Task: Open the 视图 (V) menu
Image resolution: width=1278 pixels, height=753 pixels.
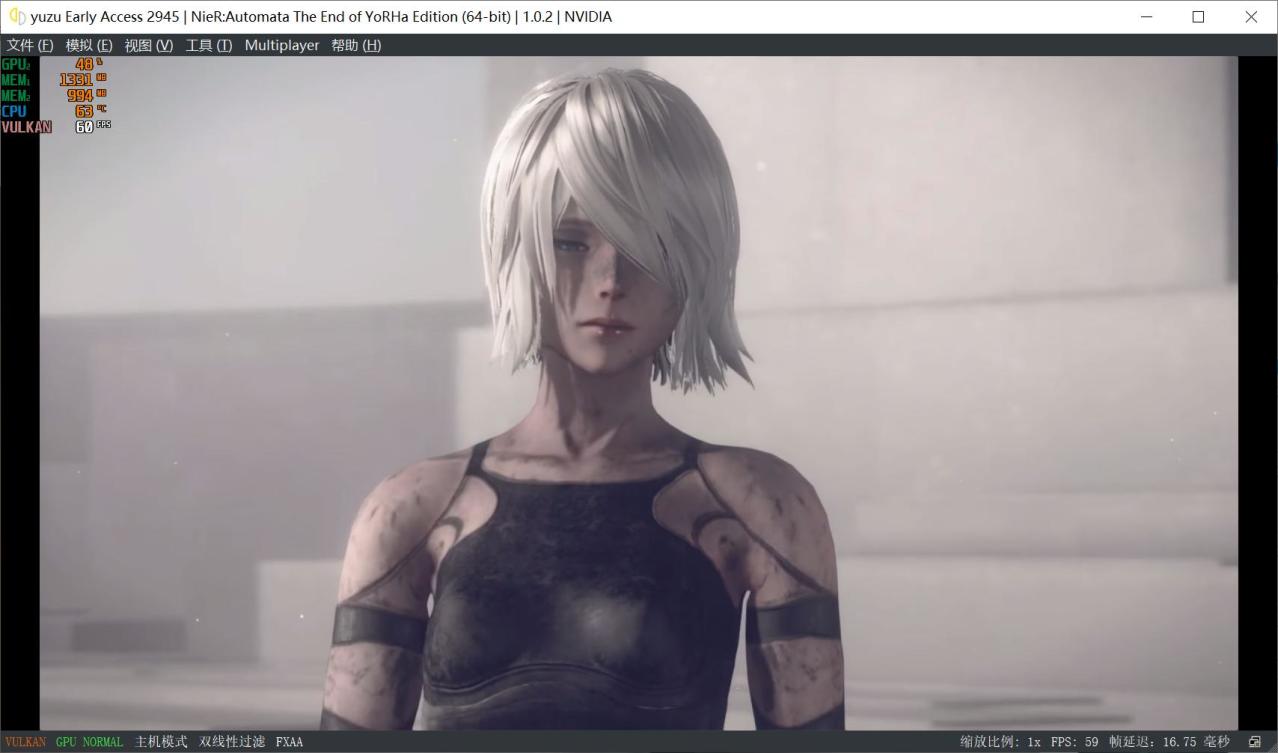Action: 149,45
